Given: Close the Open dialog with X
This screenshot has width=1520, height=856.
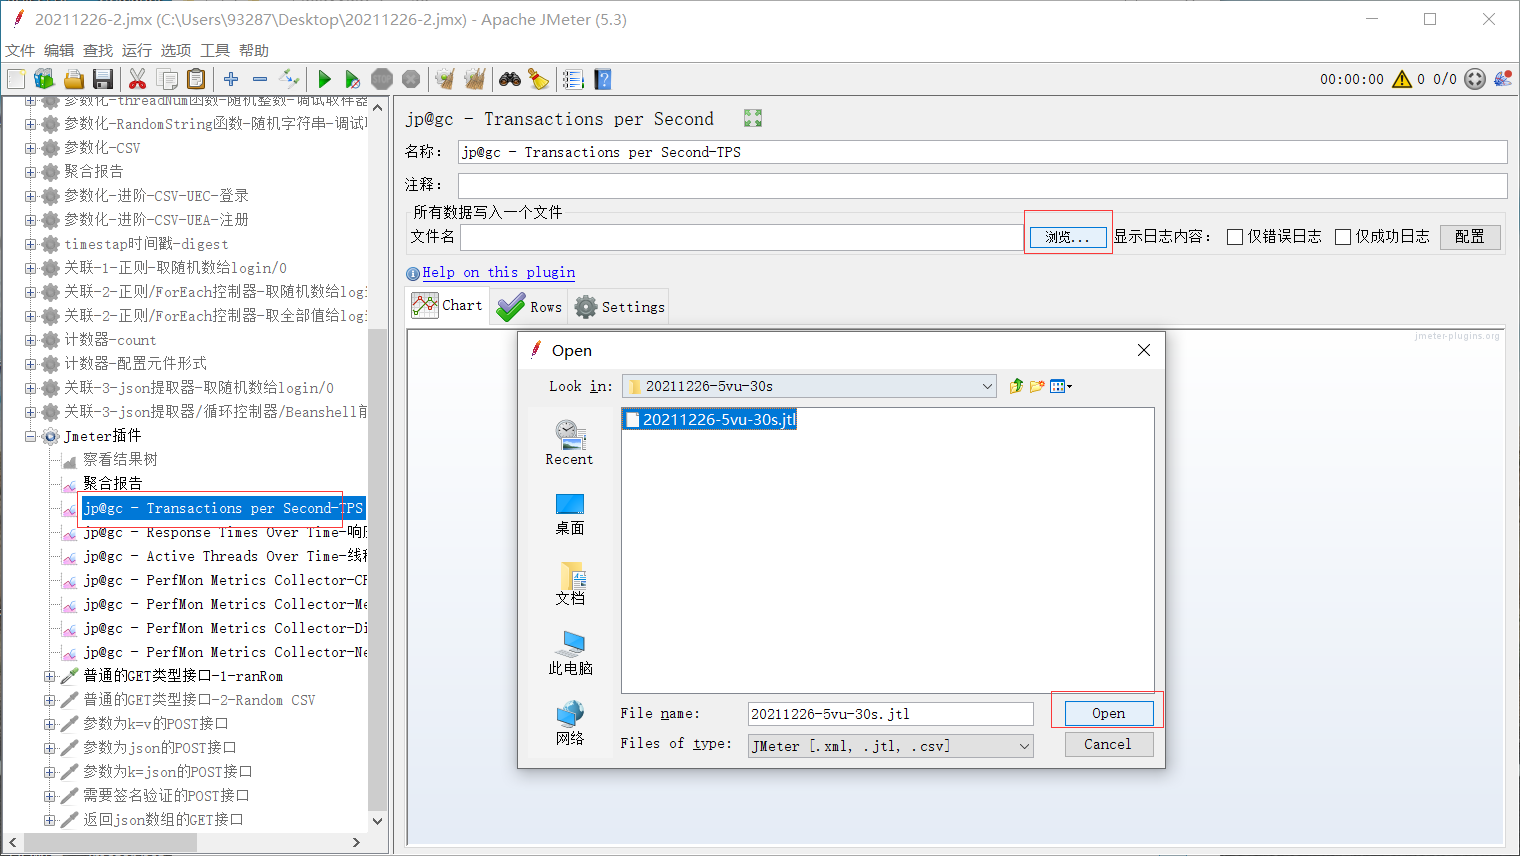Looking at the screenshot, I should click(x=1144, y=350).
